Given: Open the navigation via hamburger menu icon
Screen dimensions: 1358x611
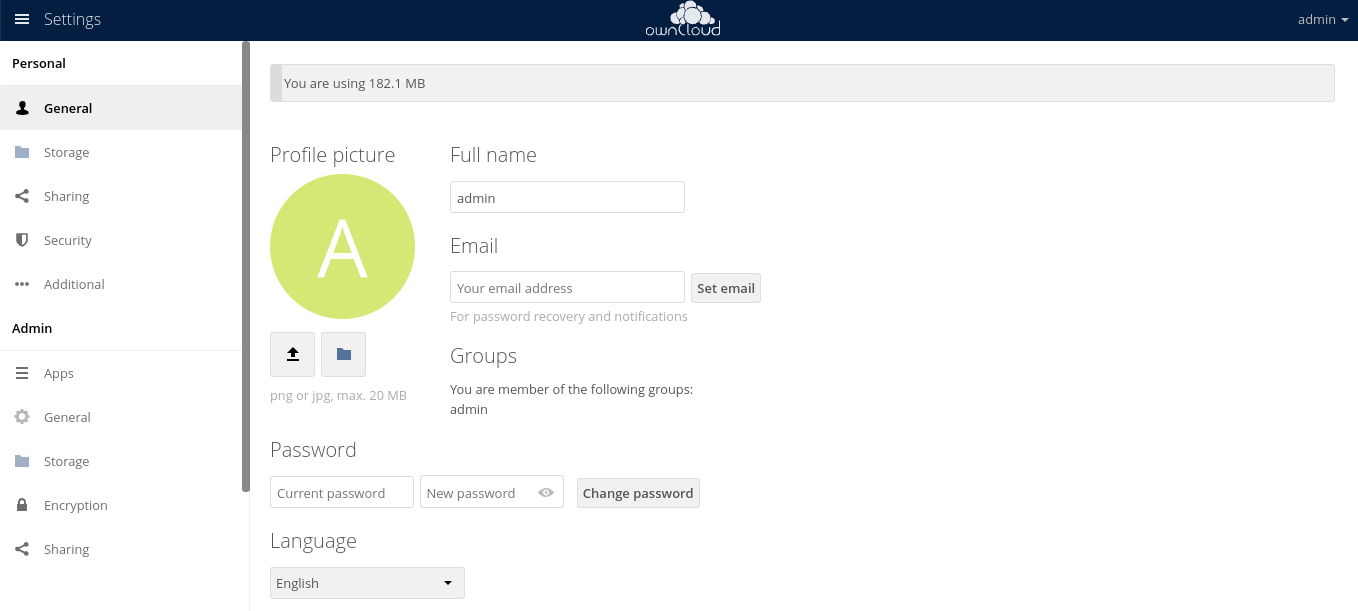Looking at the screenshot, I should 22,19.
